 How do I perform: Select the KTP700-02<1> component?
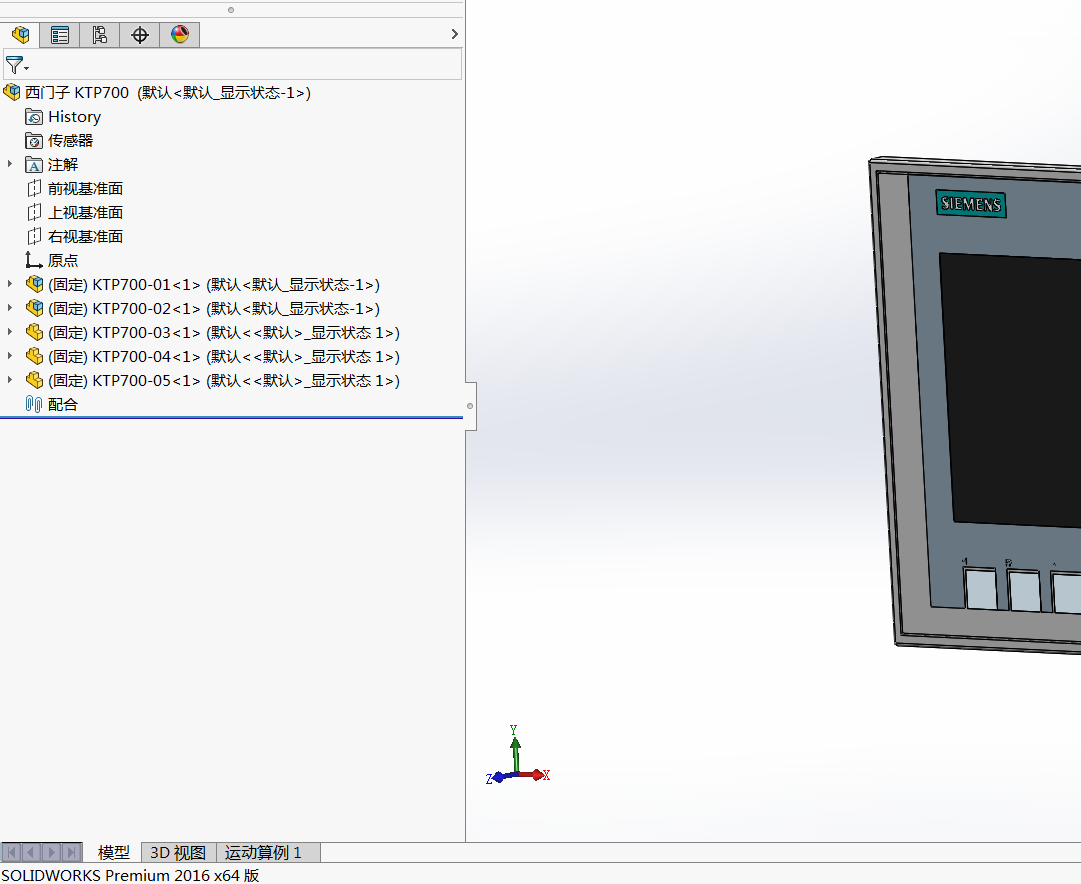[214, 309]
